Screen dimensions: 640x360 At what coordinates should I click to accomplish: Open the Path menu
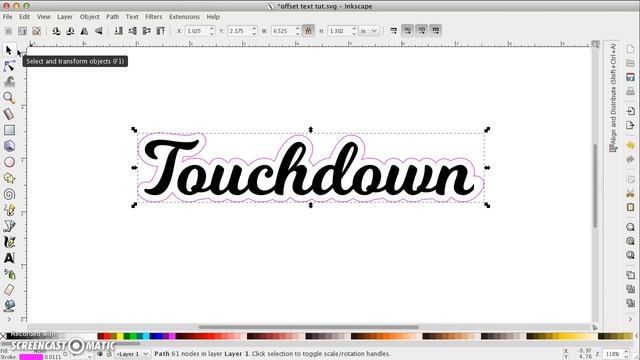pos(112,17)
